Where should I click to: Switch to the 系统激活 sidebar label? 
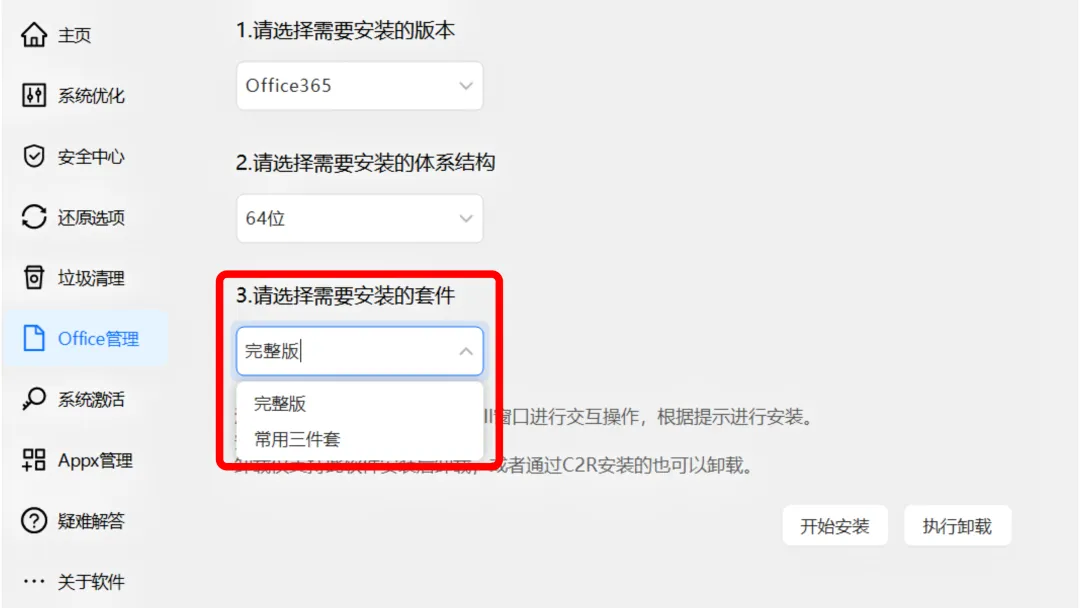[x=91, y=399]
